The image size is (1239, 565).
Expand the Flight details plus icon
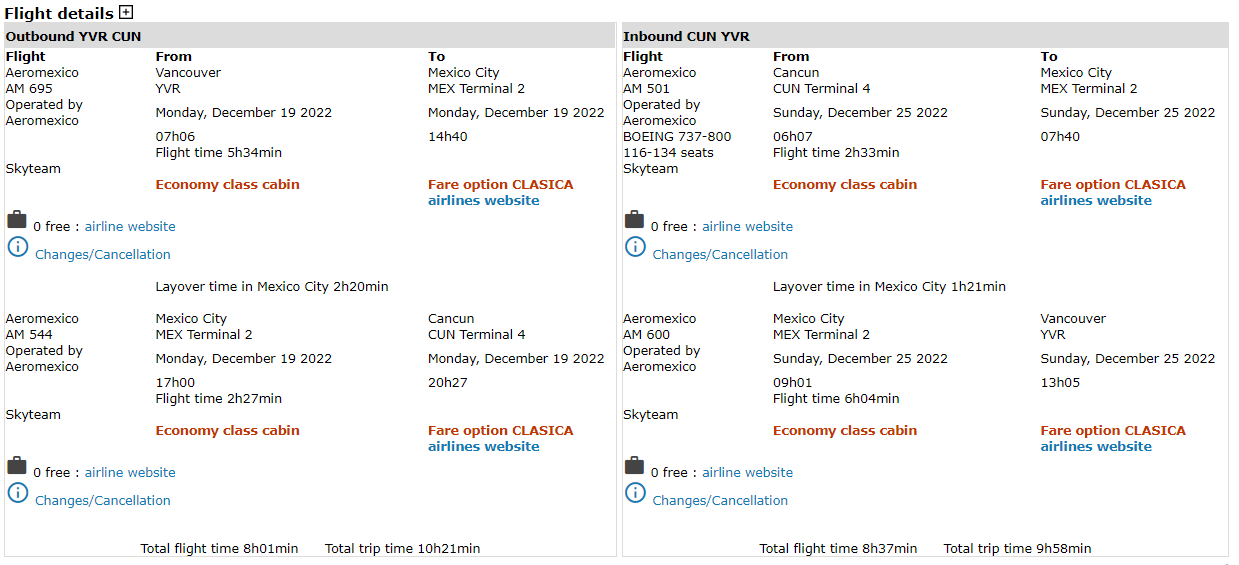tap(126, 13)
